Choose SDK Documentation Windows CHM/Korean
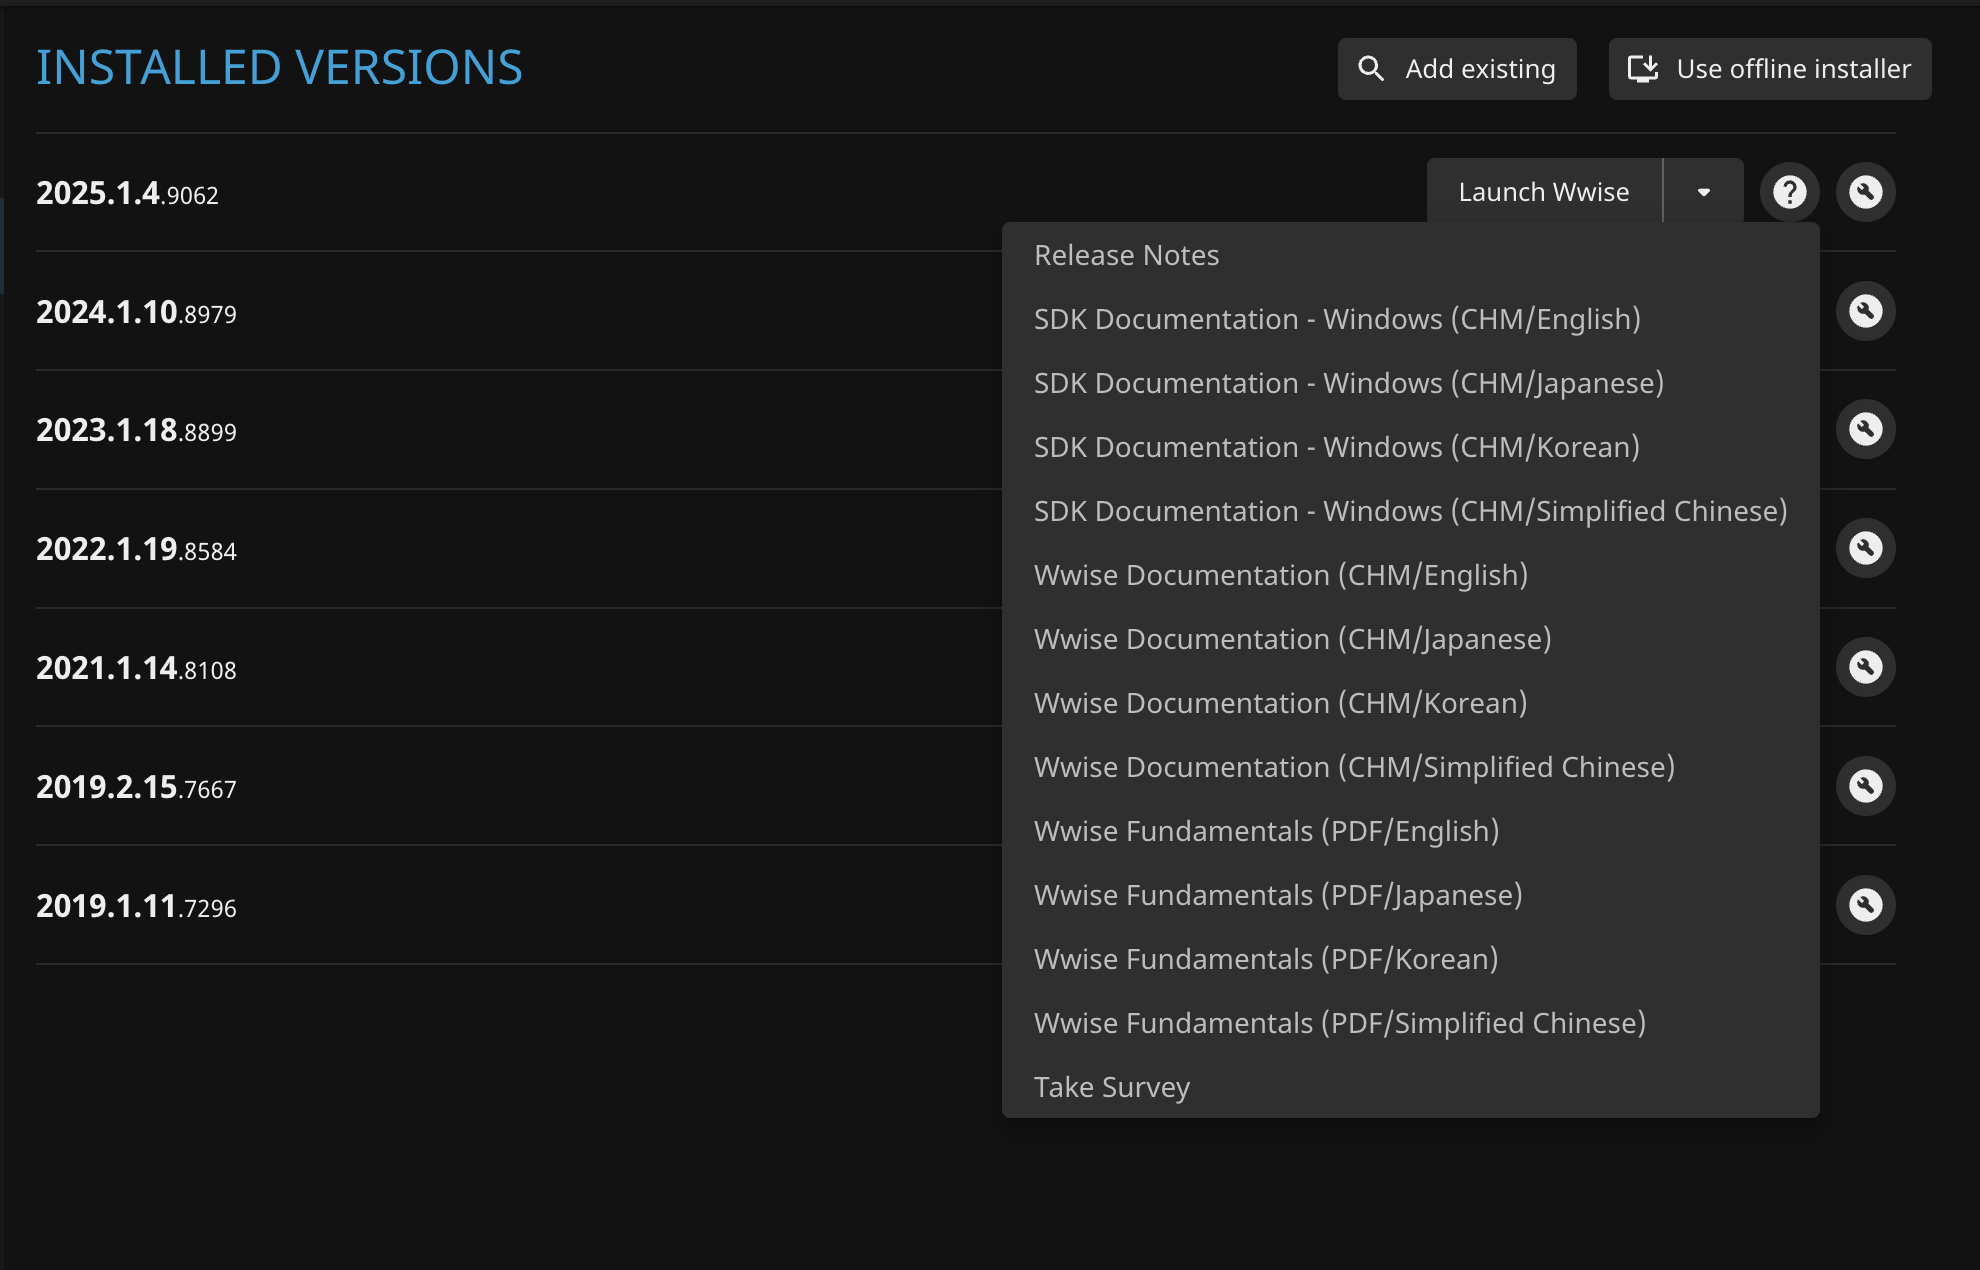1980x1270 pixels. pos(1336,448)
